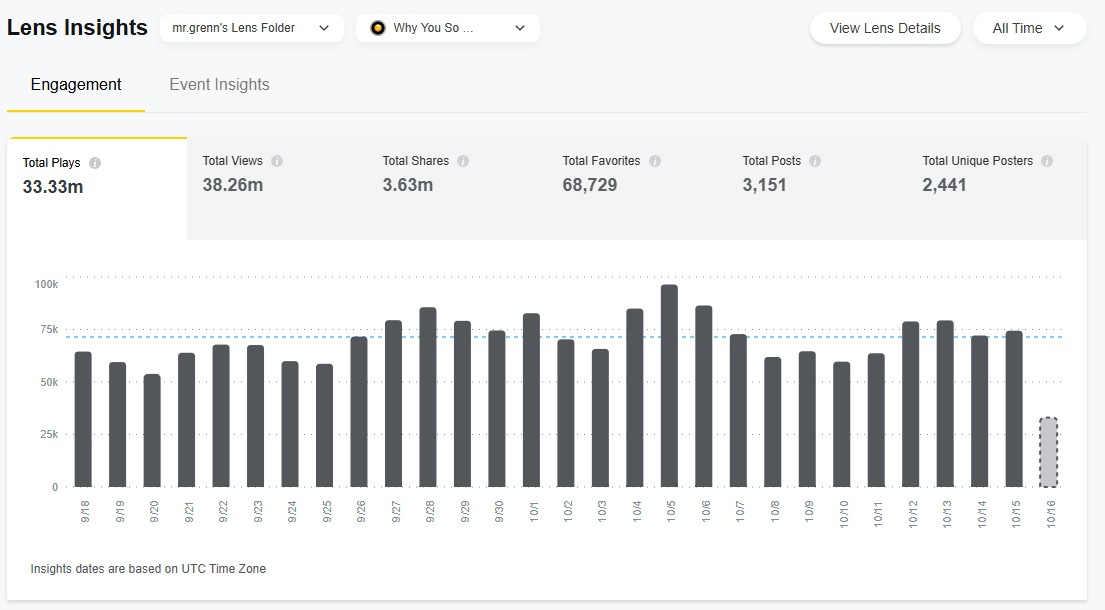Viewport: 1105px width, 610px height.
Task: Open the All Time date range dropdown
Action: coord(1029,28)
